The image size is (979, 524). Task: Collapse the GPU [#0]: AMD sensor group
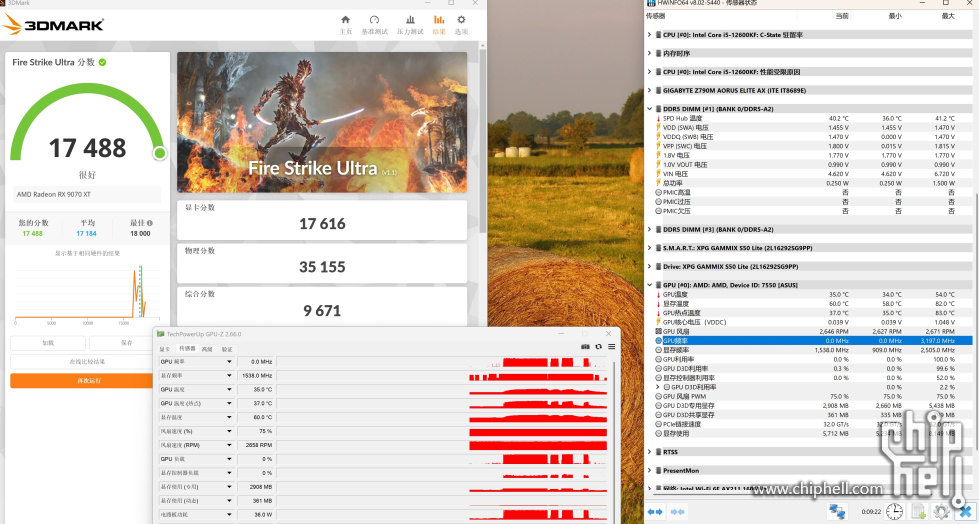point(649,285)
